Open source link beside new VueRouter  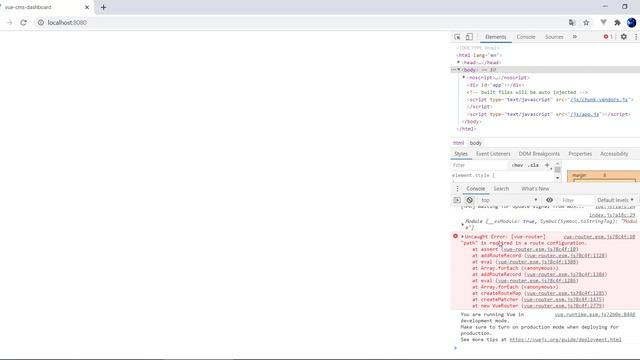pyautogui.click(x=562, y=306)
